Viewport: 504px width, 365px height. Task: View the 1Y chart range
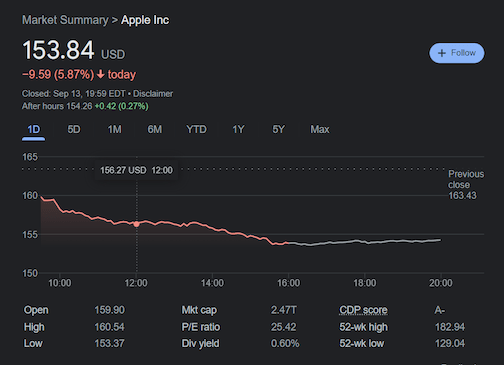point(238,129)
